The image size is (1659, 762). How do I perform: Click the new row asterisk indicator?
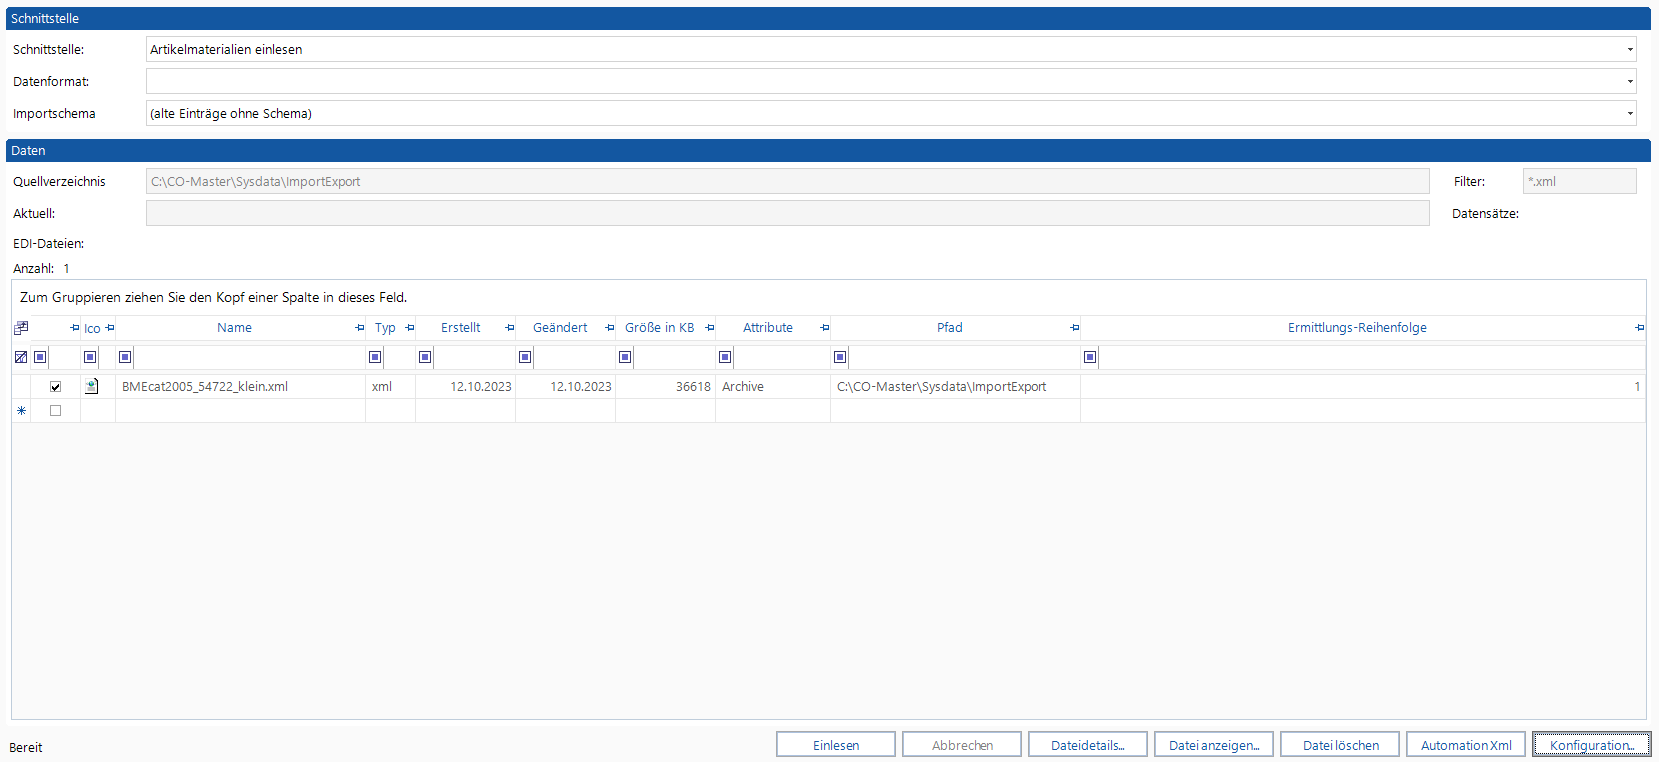(21, 411)
